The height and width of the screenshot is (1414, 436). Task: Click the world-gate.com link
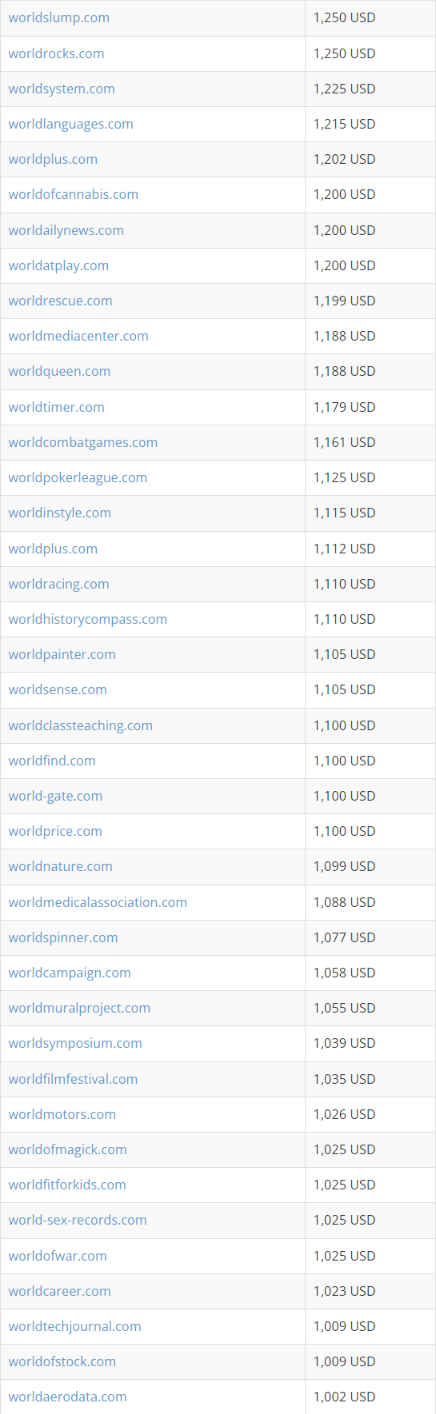55,796
